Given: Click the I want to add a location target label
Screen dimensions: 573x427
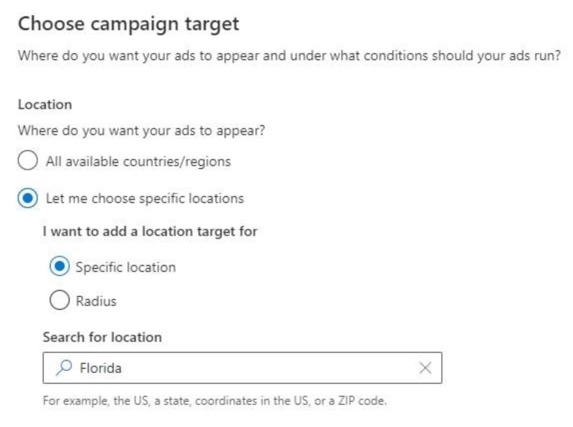Looking at the screenshot, I should pos(150,231).
